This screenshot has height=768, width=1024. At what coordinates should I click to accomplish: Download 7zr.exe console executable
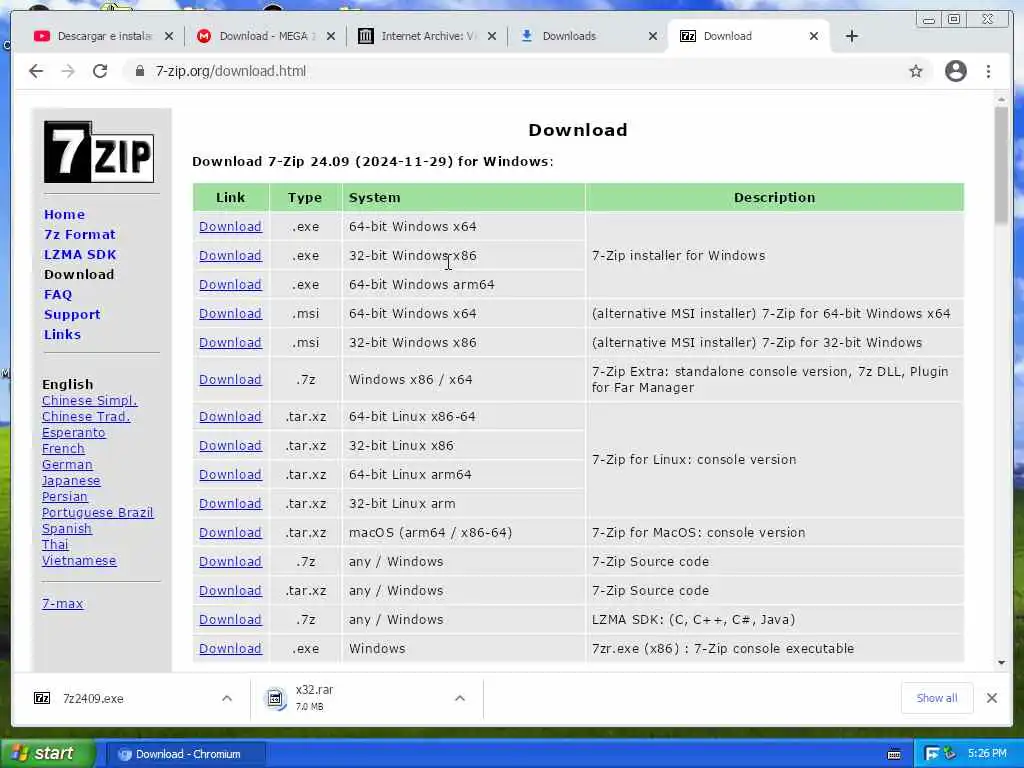[230, 648]
